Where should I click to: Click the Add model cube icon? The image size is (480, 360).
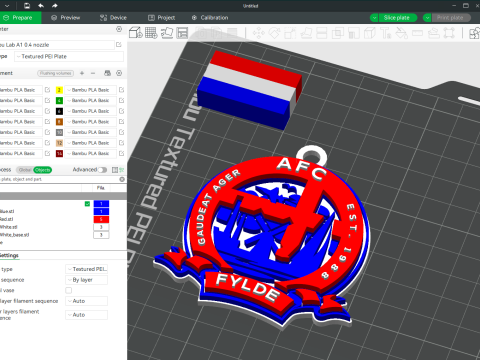(x=135, y=33)
